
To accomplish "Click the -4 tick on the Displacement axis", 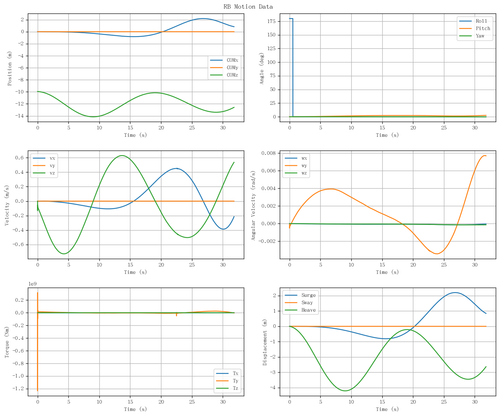I will pos(273,388).
